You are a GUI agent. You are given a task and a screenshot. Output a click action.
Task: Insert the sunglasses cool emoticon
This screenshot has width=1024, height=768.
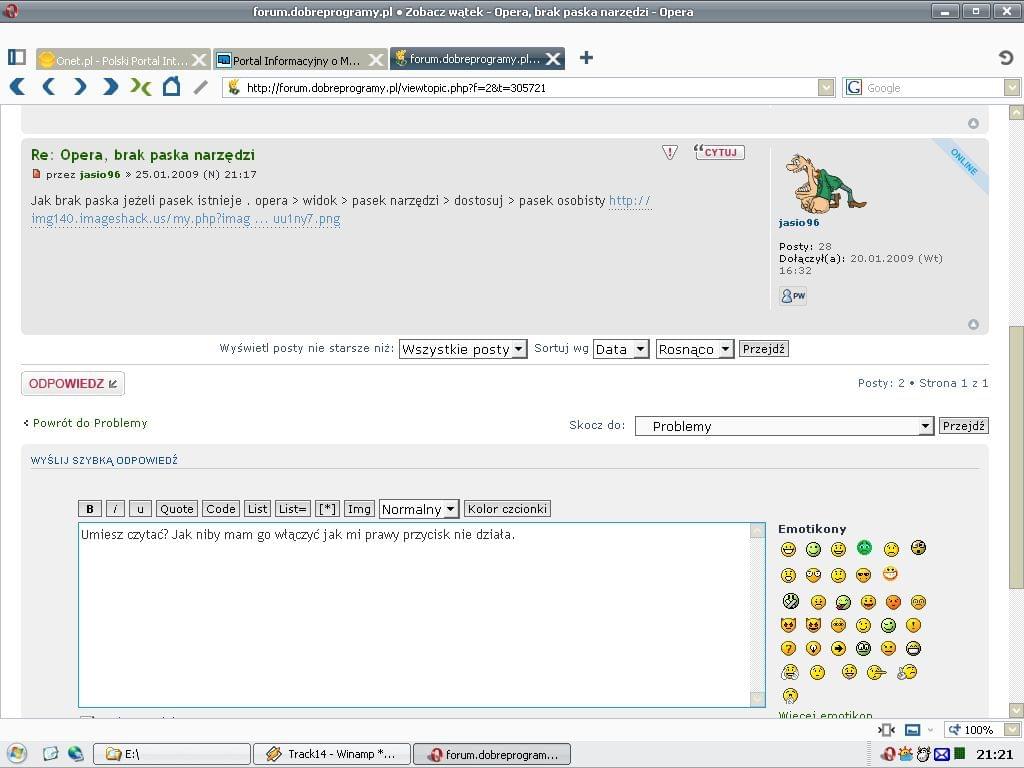863,575
